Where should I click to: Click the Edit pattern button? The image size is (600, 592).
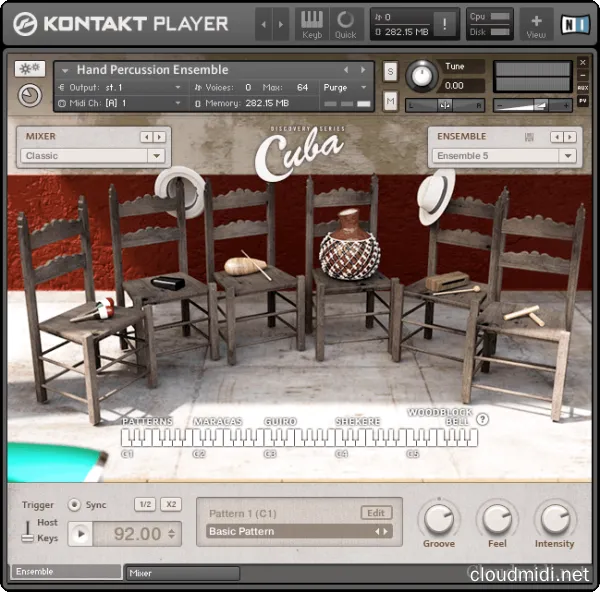376,513
